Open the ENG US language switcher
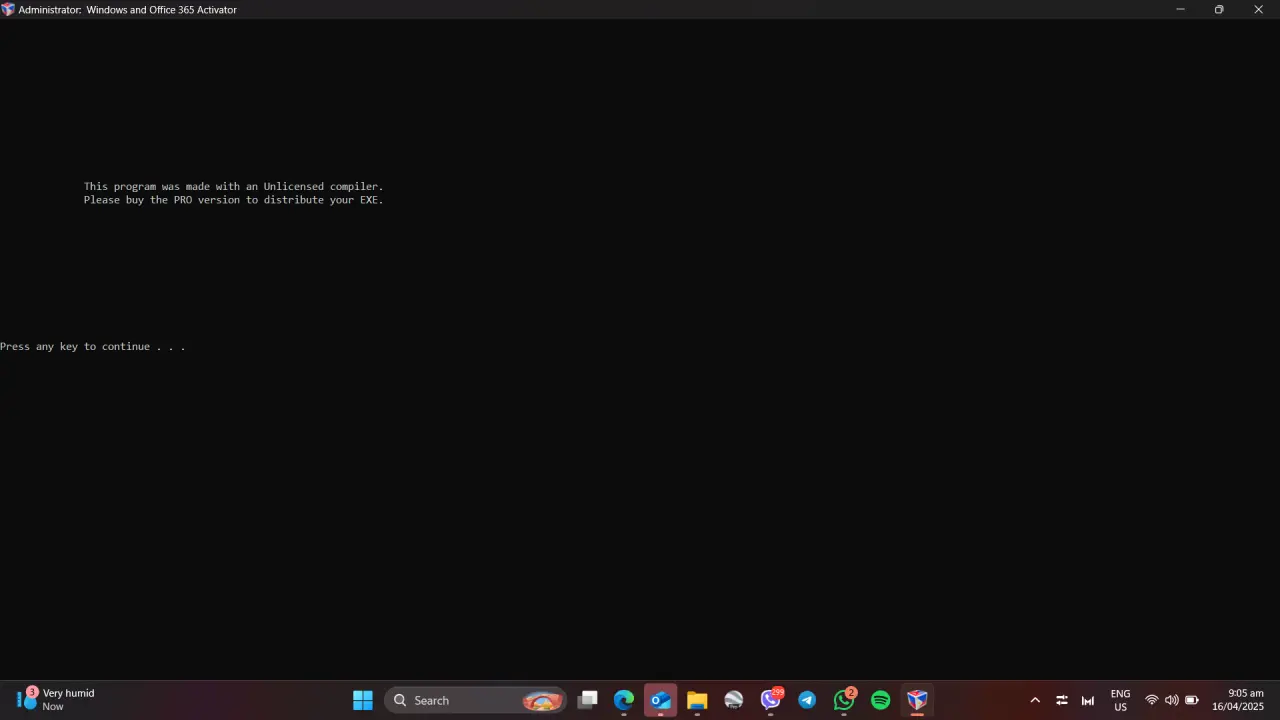1280x720 pixels. [1121, 700]
